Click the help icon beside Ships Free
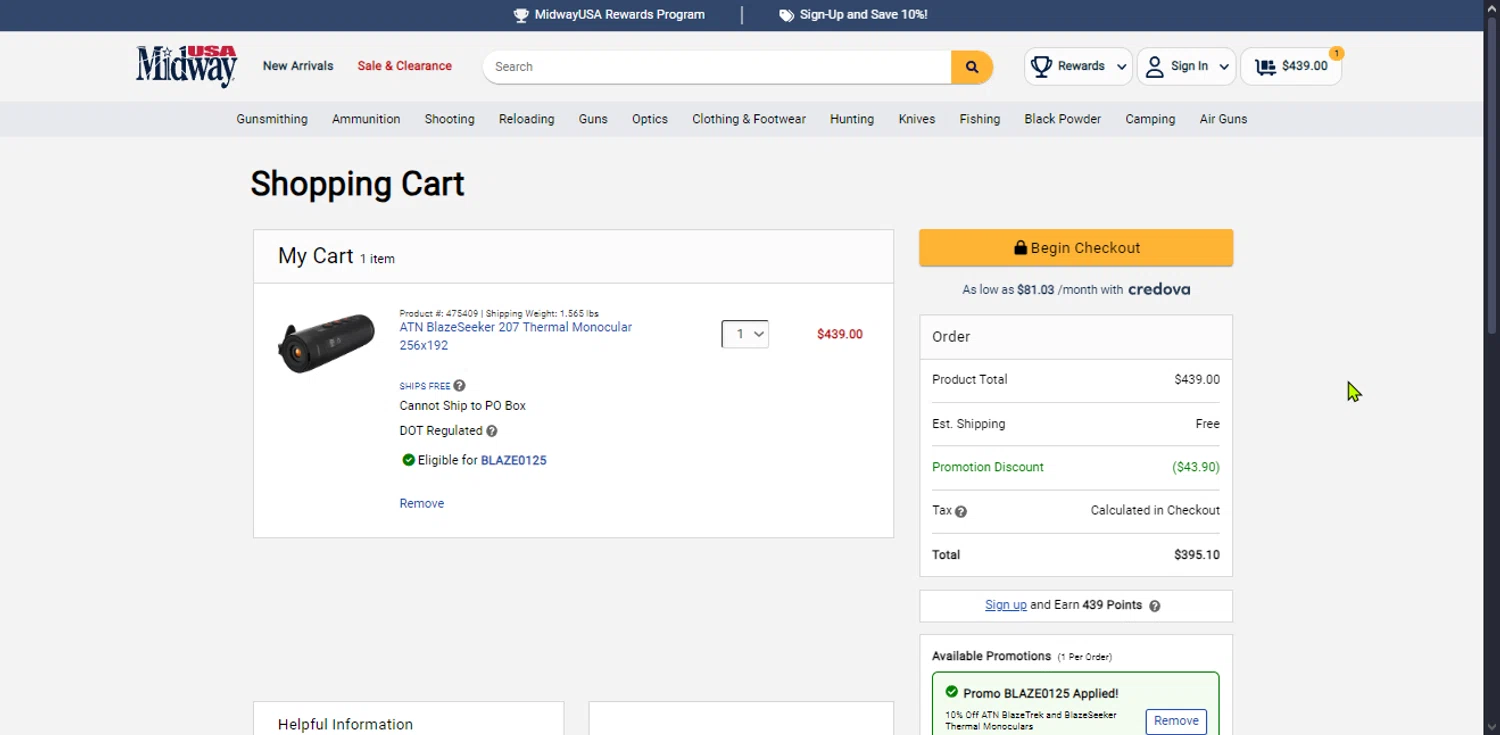The width and height of the screenshot is (1500, 735). coord(459,386)
